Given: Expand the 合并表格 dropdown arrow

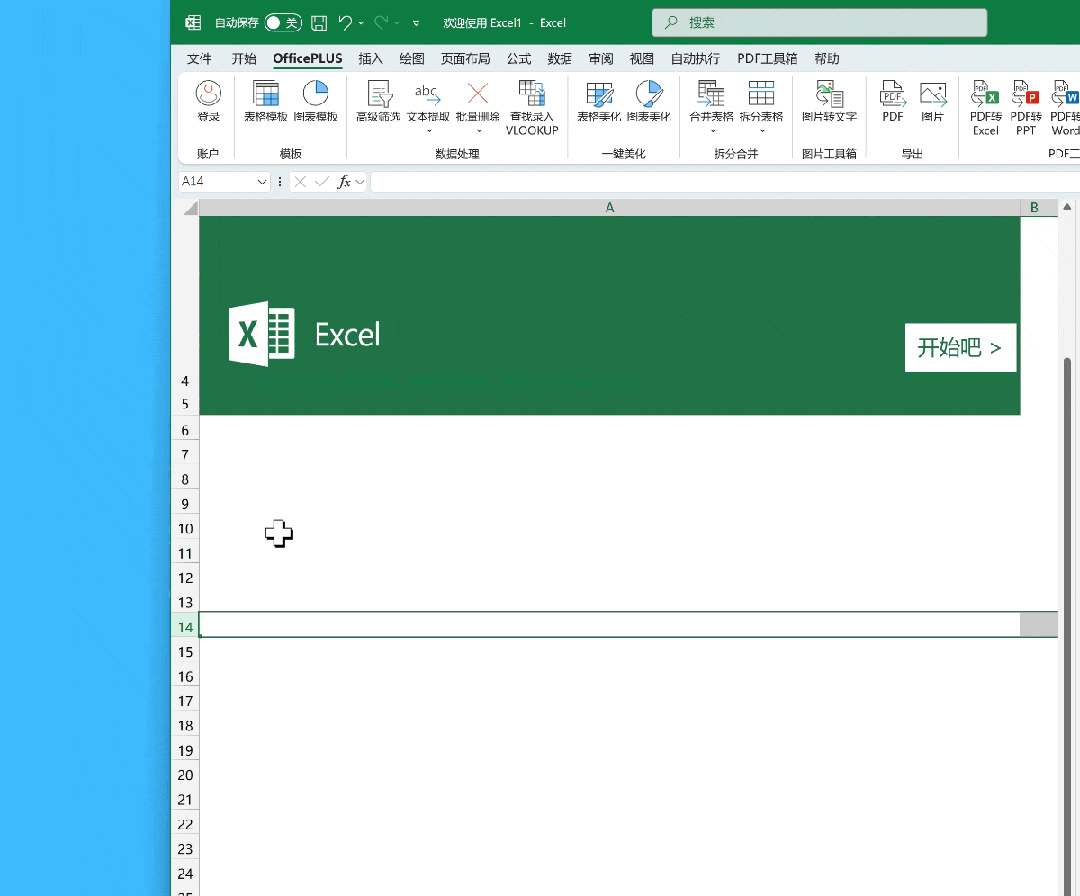Looking at the screenshot, I should point(712,131).
